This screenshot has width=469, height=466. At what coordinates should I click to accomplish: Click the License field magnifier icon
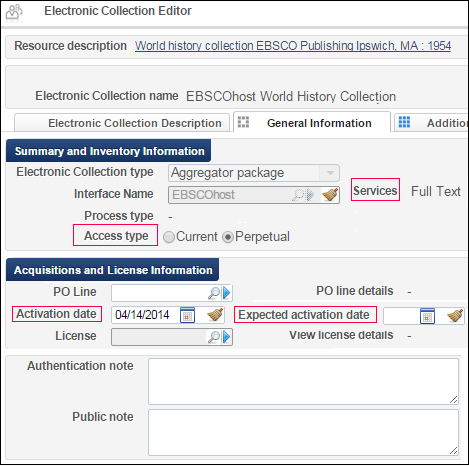214,337
